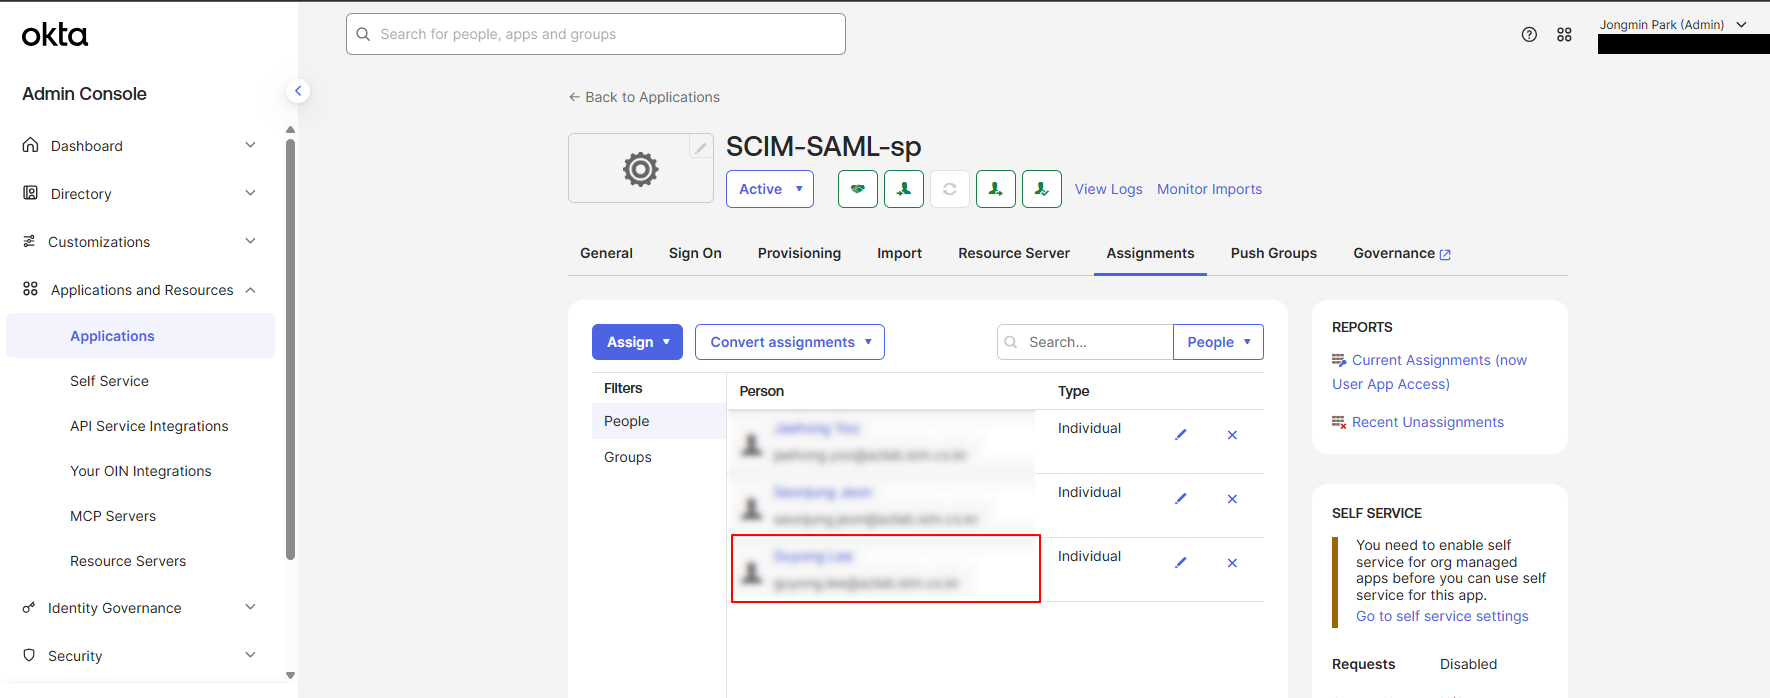Click the person icon button beside the handshake
Screen dimensions: 1770x698
pos(904,189)
